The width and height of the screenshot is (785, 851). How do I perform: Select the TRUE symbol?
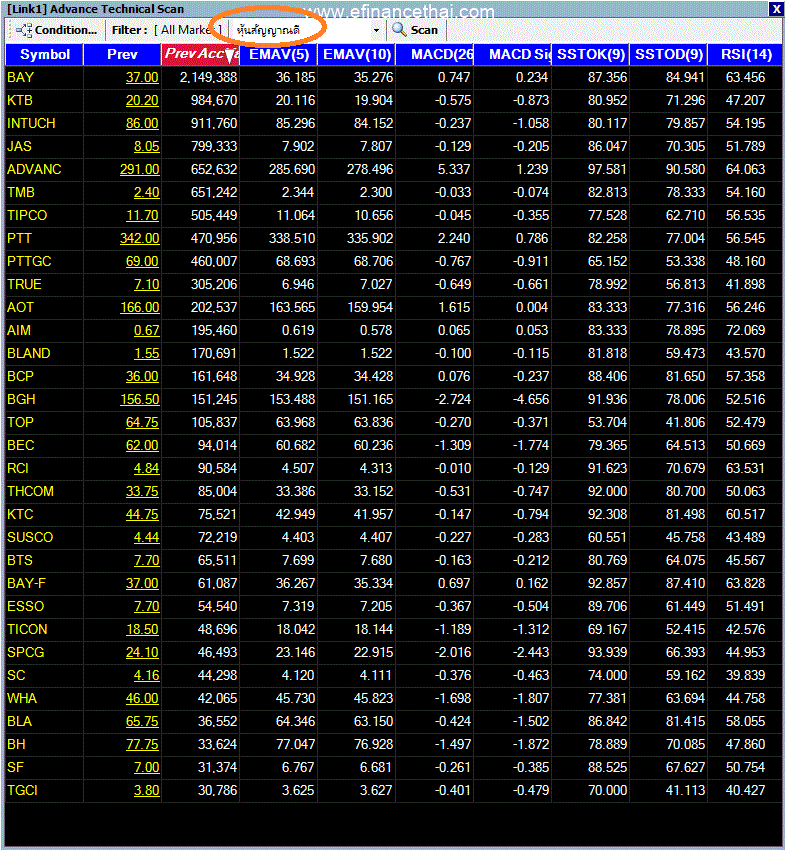point(24,284)
